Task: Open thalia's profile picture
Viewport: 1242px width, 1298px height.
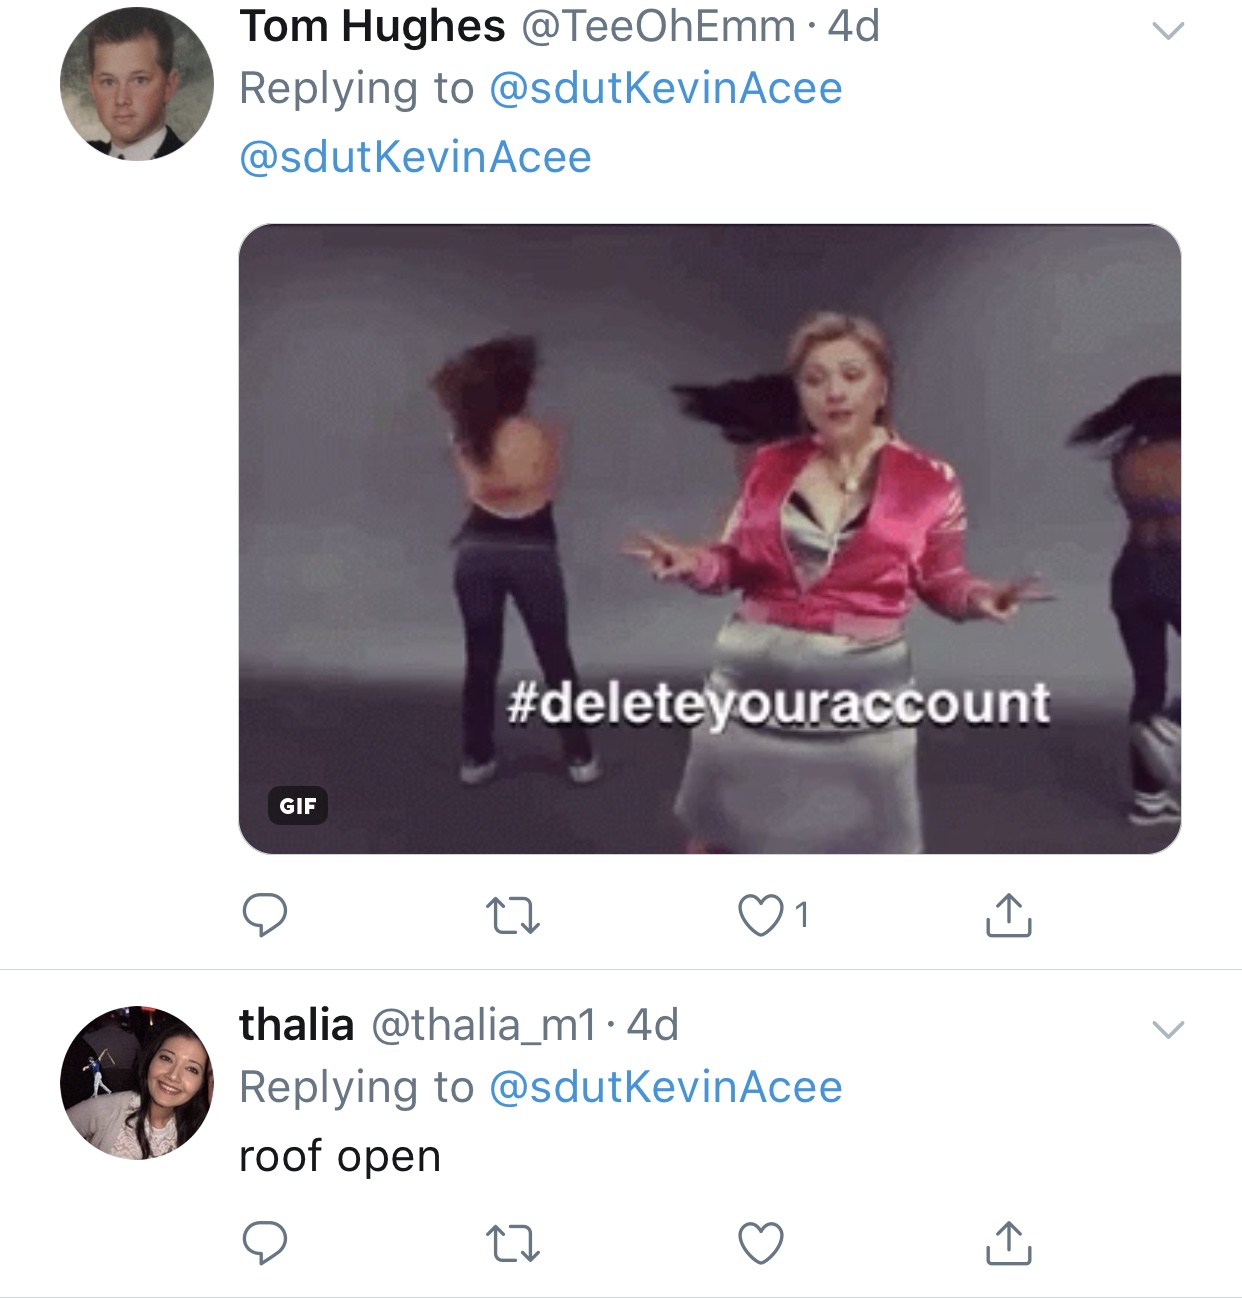Action: (137, 1083)
